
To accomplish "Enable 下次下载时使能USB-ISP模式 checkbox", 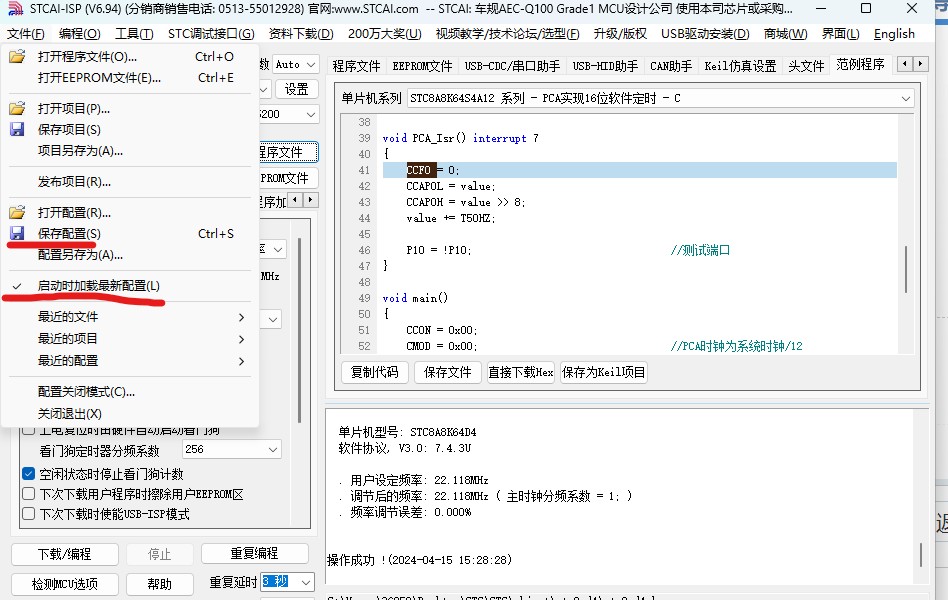I will (28, 514).
